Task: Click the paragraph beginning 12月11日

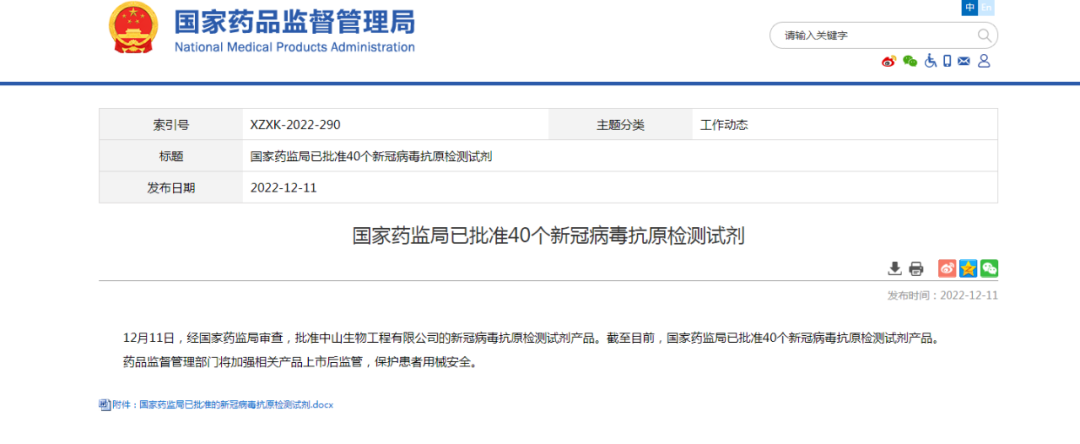Action: 531,339
